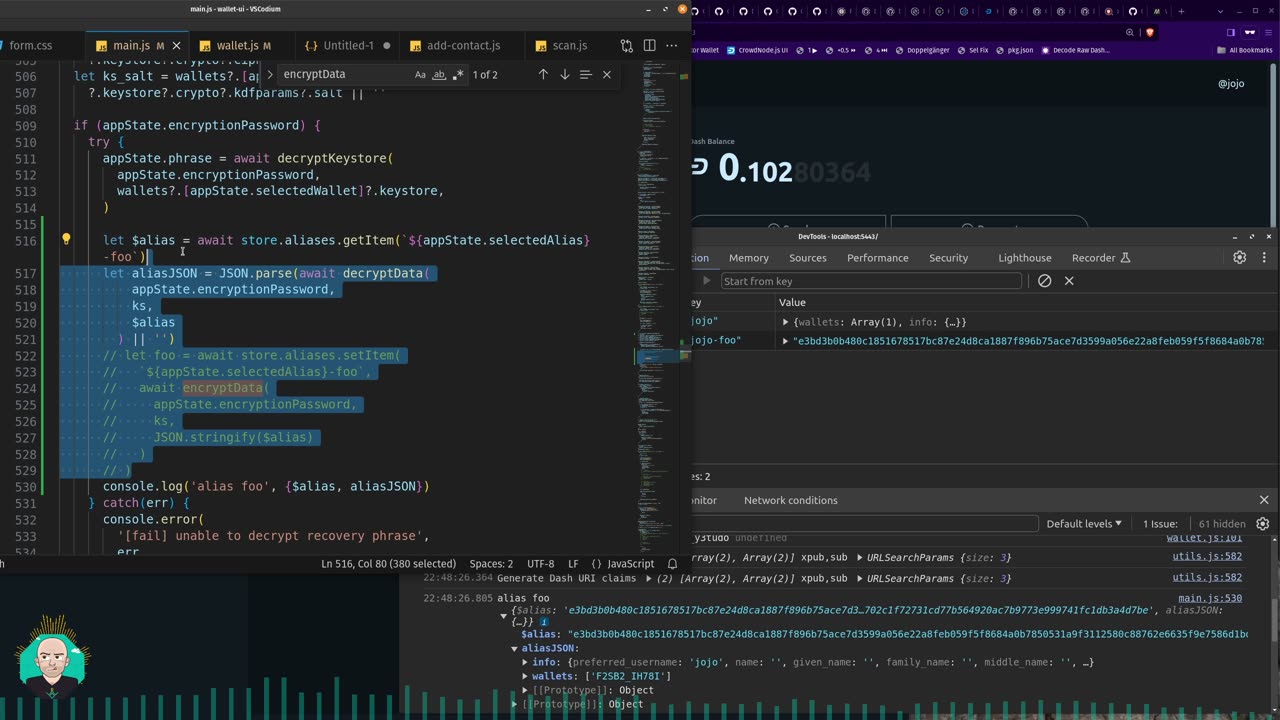Toggle Find in Selection icon
The image size is (1280, 720).
pos(586,75)
